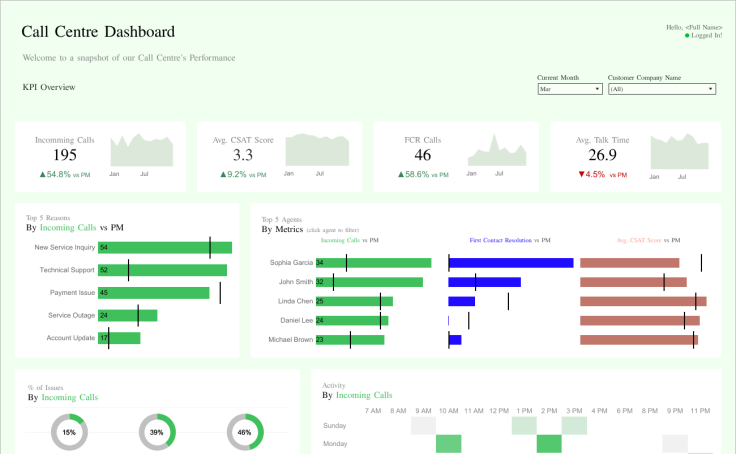
Task: Click the First Contact Resolution column header
Action: 501,240
